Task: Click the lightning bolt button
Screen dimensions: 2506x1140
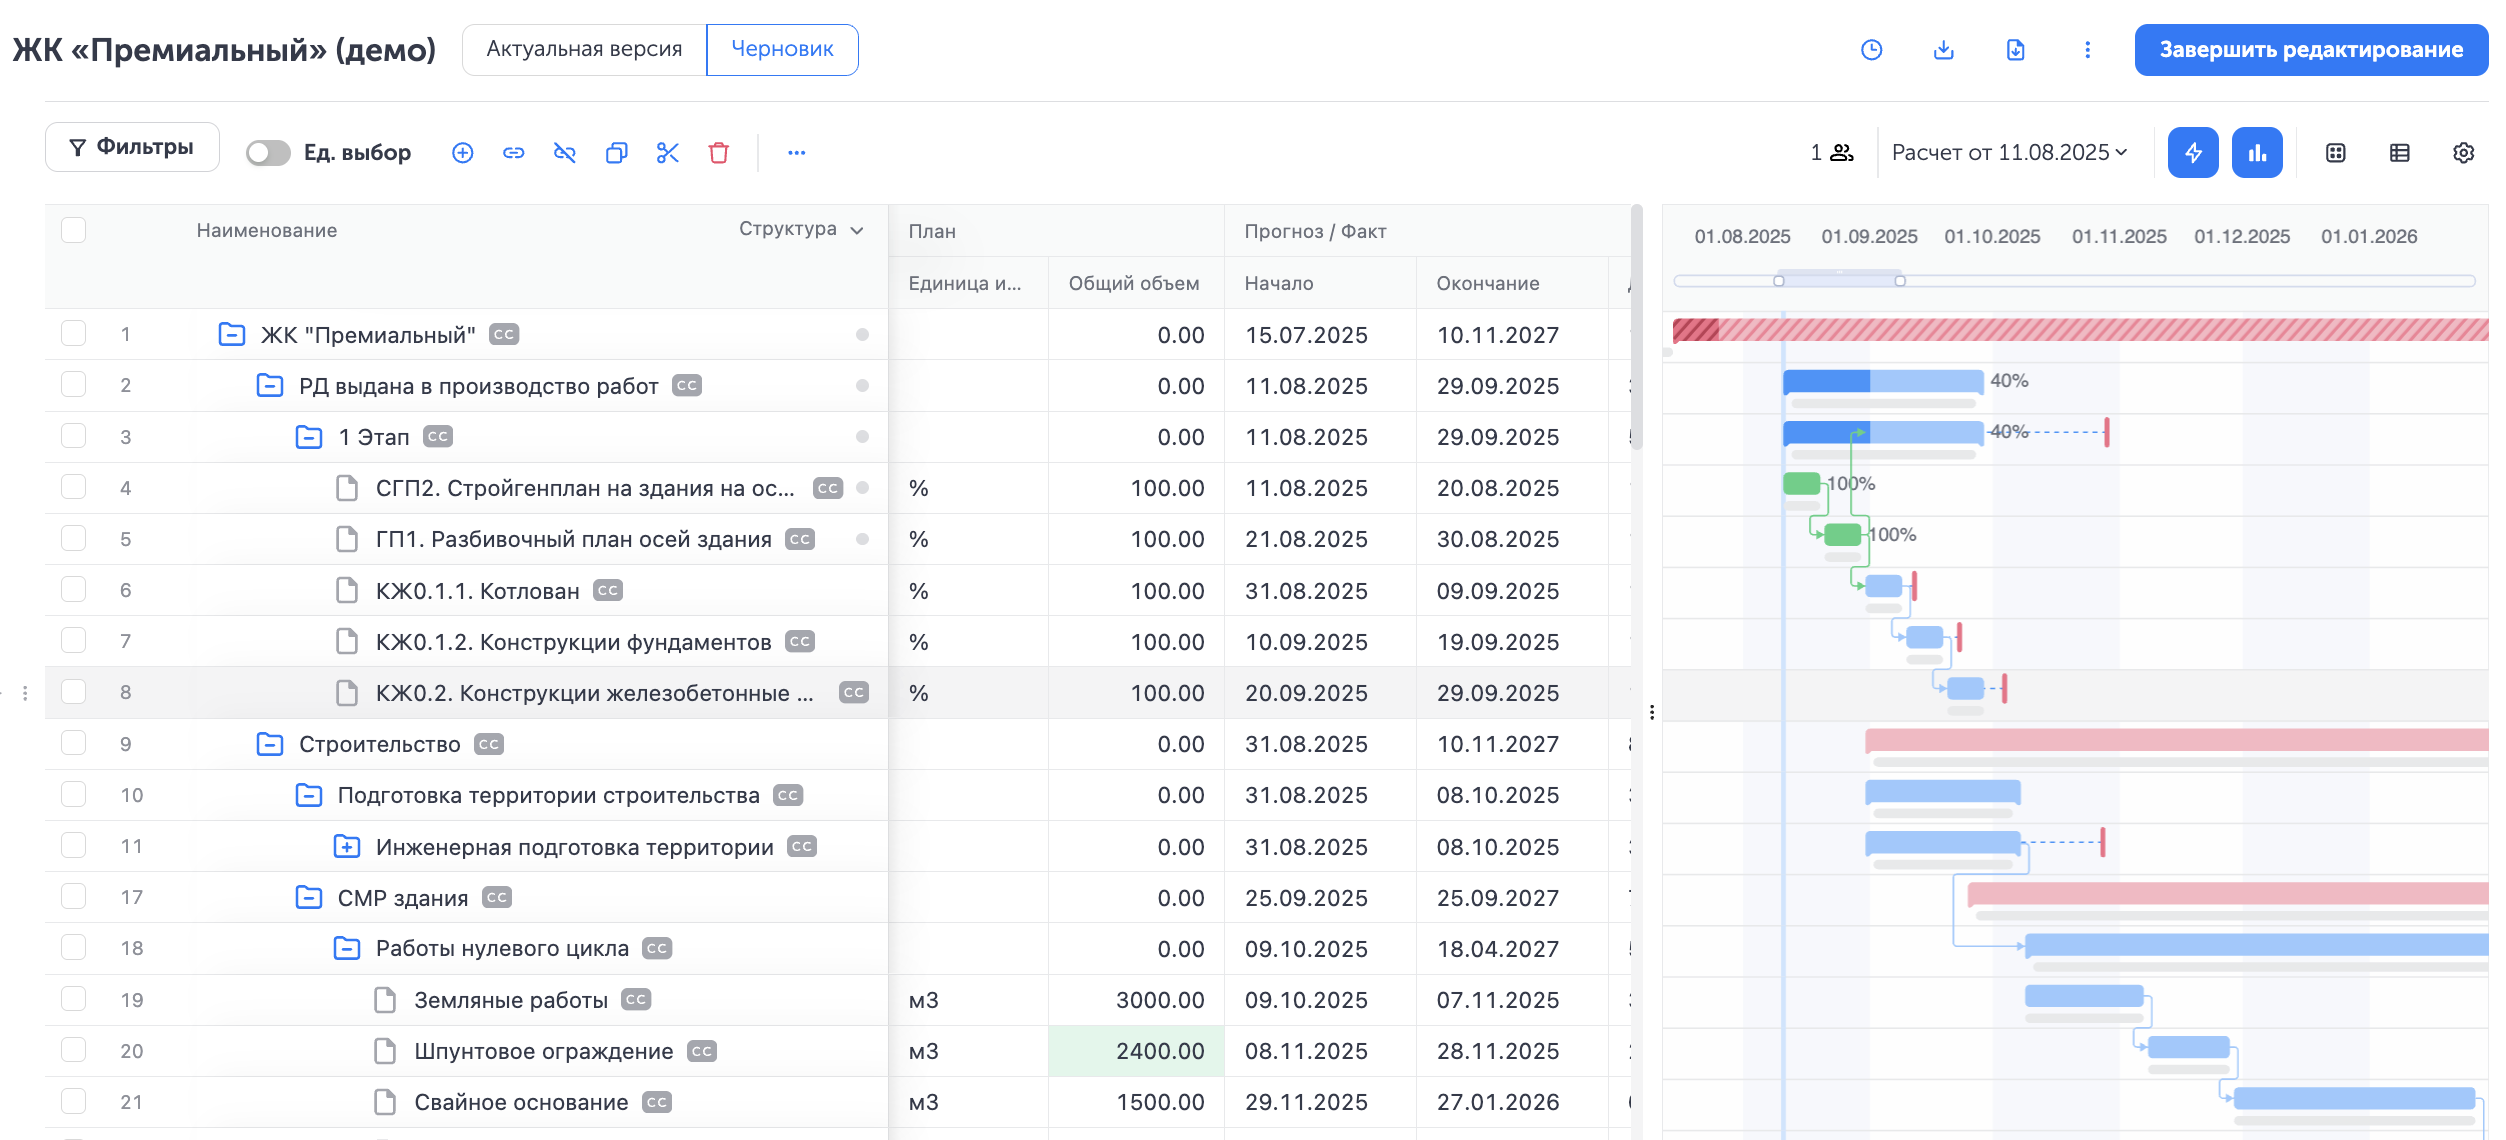Action: [2192, 153]
